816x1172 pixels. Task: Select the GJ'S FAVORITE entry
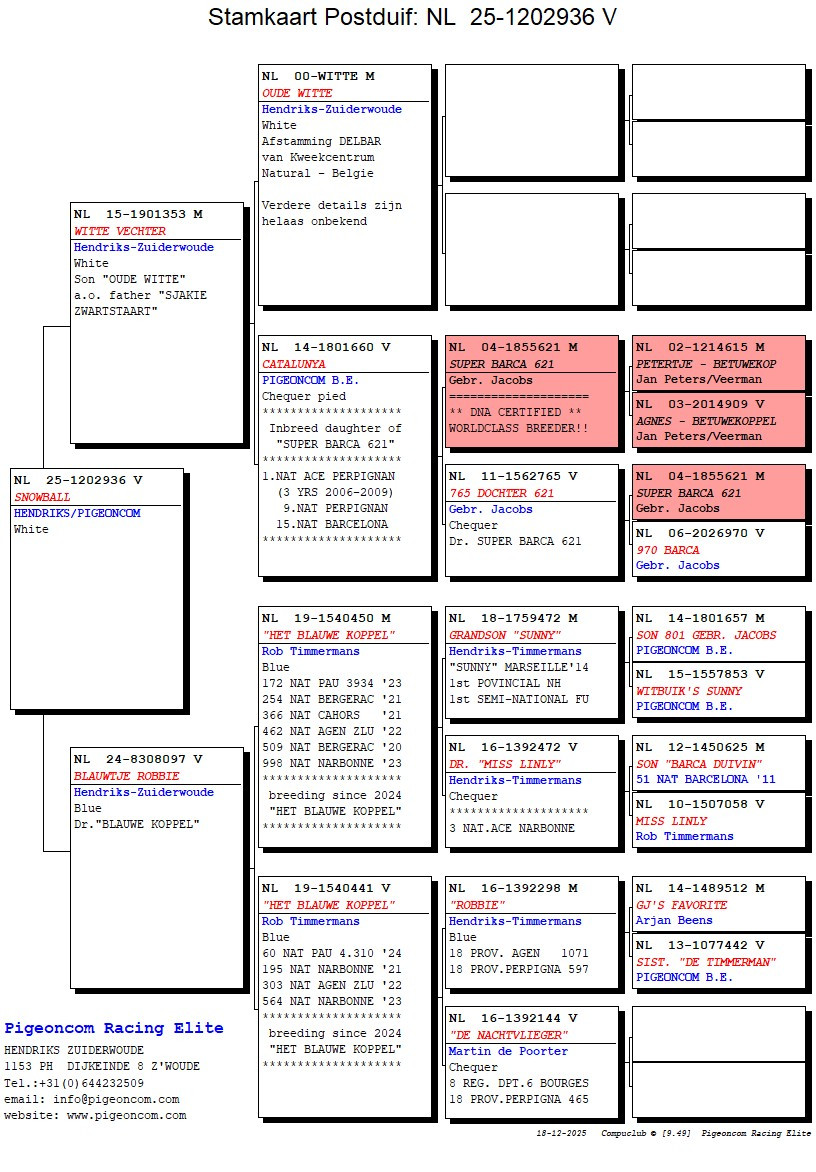click(718, 904)
